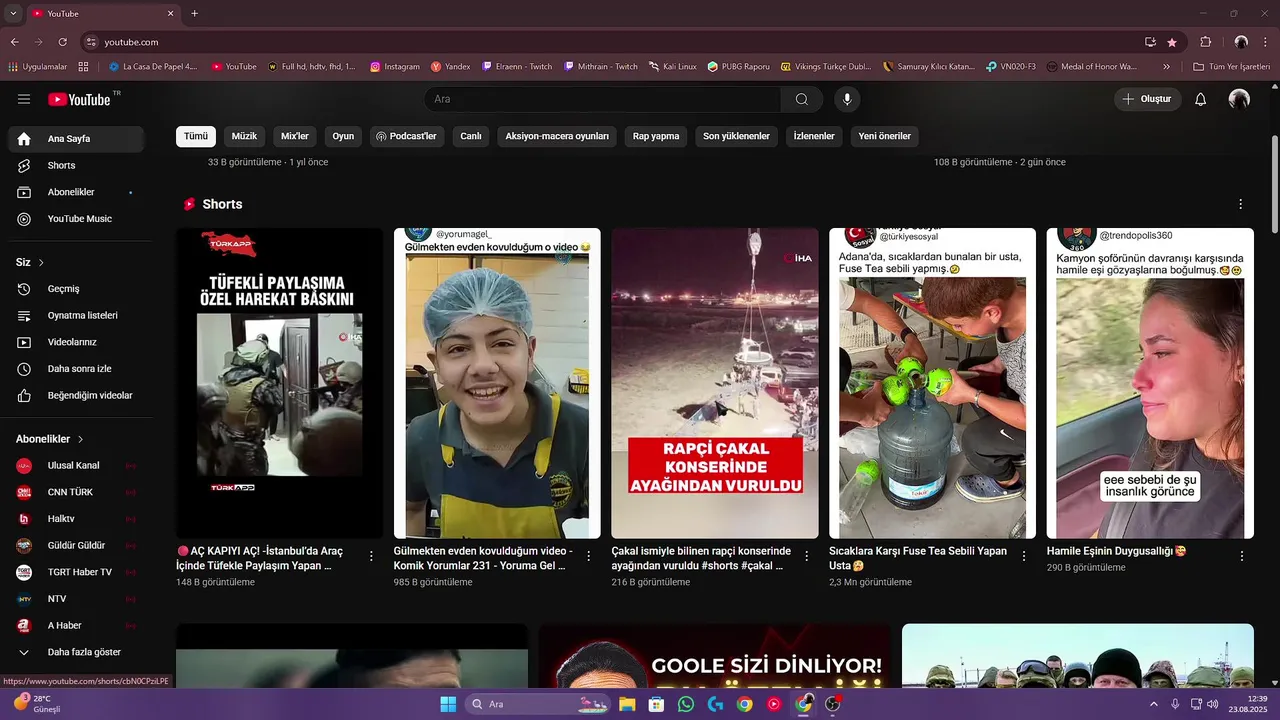Viewport: 1280px width, 720px height.
Task: Focus the YouTube search field
Action: (x=603, y=99)
